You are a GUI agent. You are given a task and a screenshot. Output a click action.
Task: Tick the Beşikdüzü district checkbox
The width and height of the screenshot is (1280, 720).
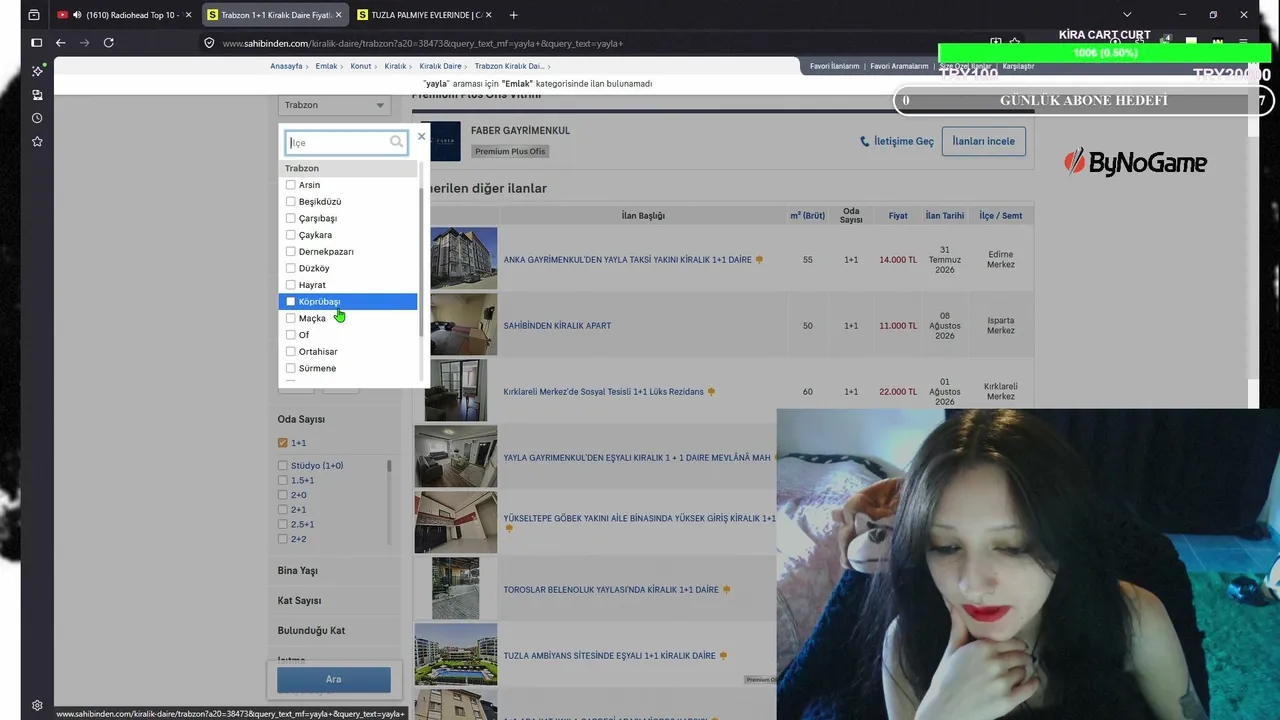pyautogui.click(x=291, y=202)
